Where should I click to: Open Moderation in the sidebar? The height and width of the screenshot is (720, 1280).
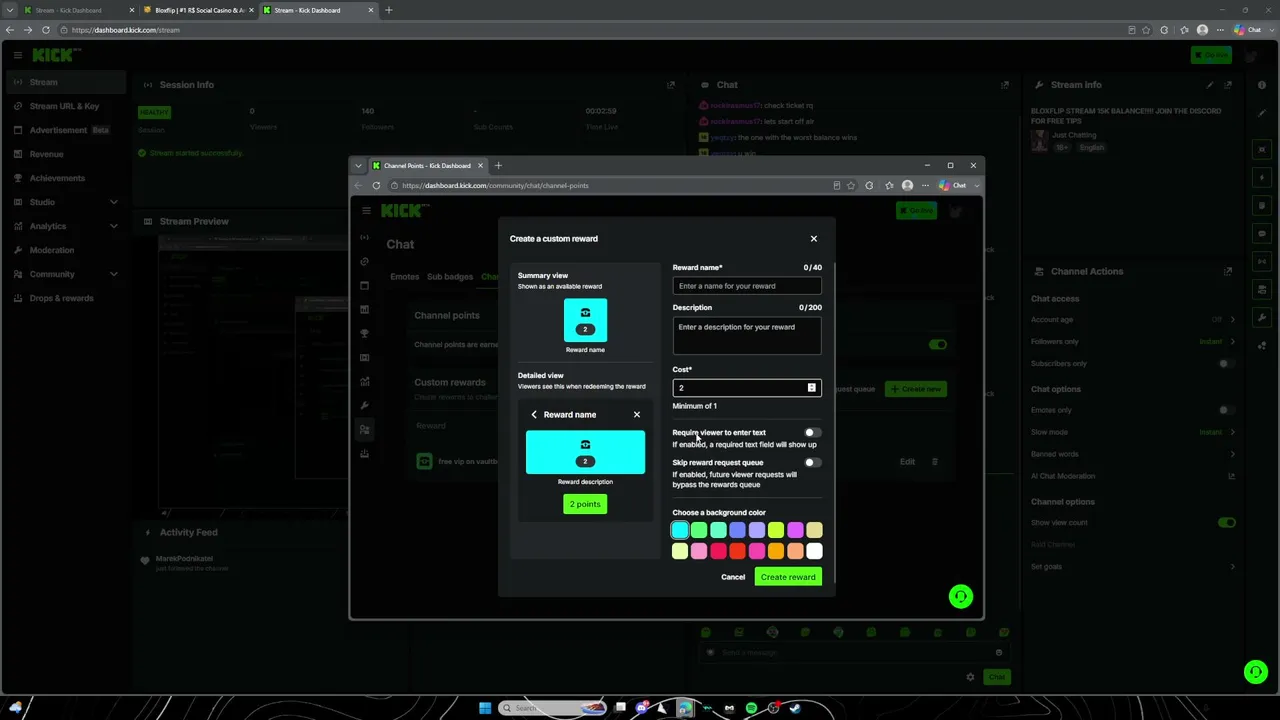point(65,250)
